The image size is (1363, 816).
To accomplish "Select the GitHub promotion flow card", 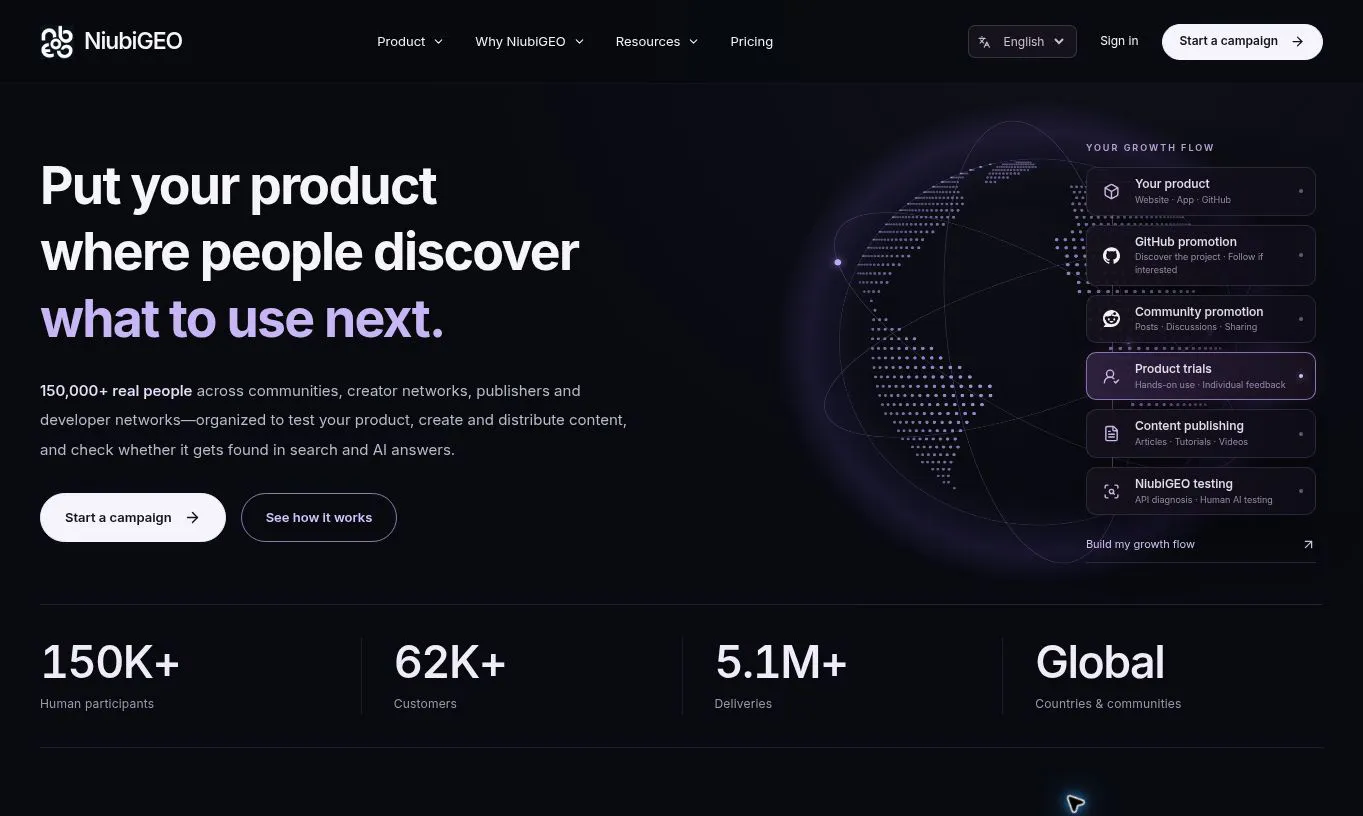I will click(1200, 255).
